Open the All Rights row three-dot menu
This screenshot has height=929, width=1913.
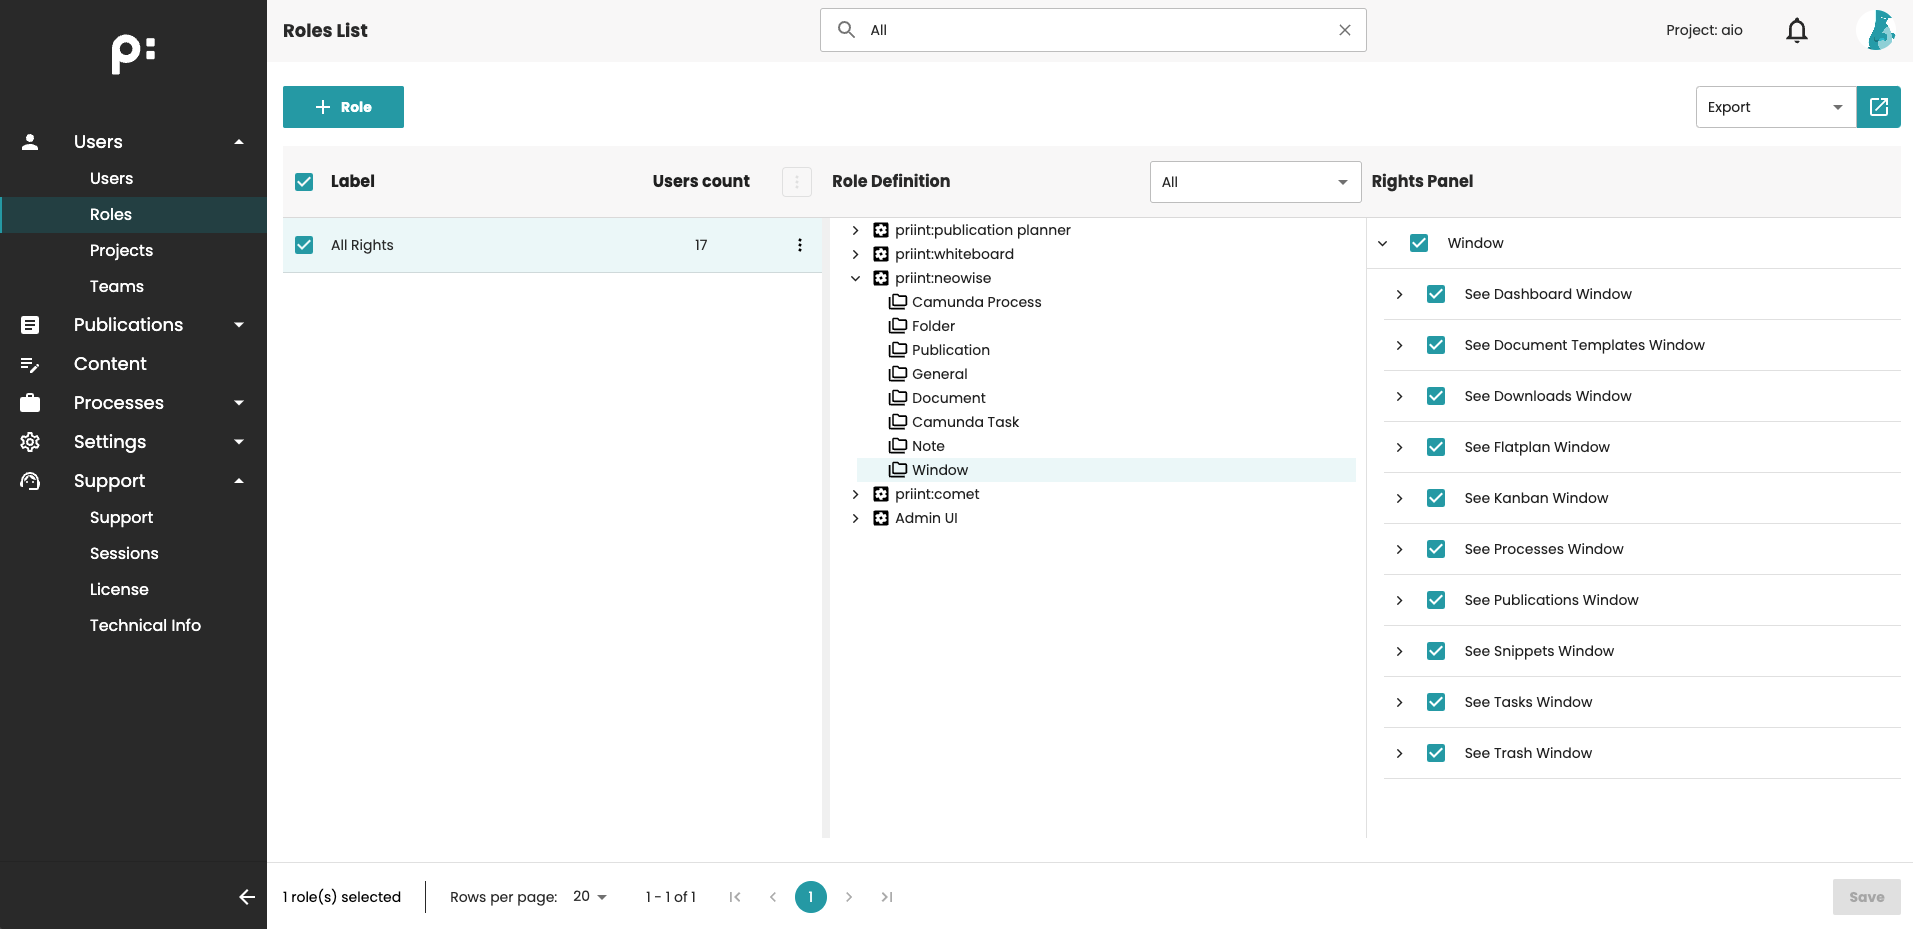coord(799,245)
